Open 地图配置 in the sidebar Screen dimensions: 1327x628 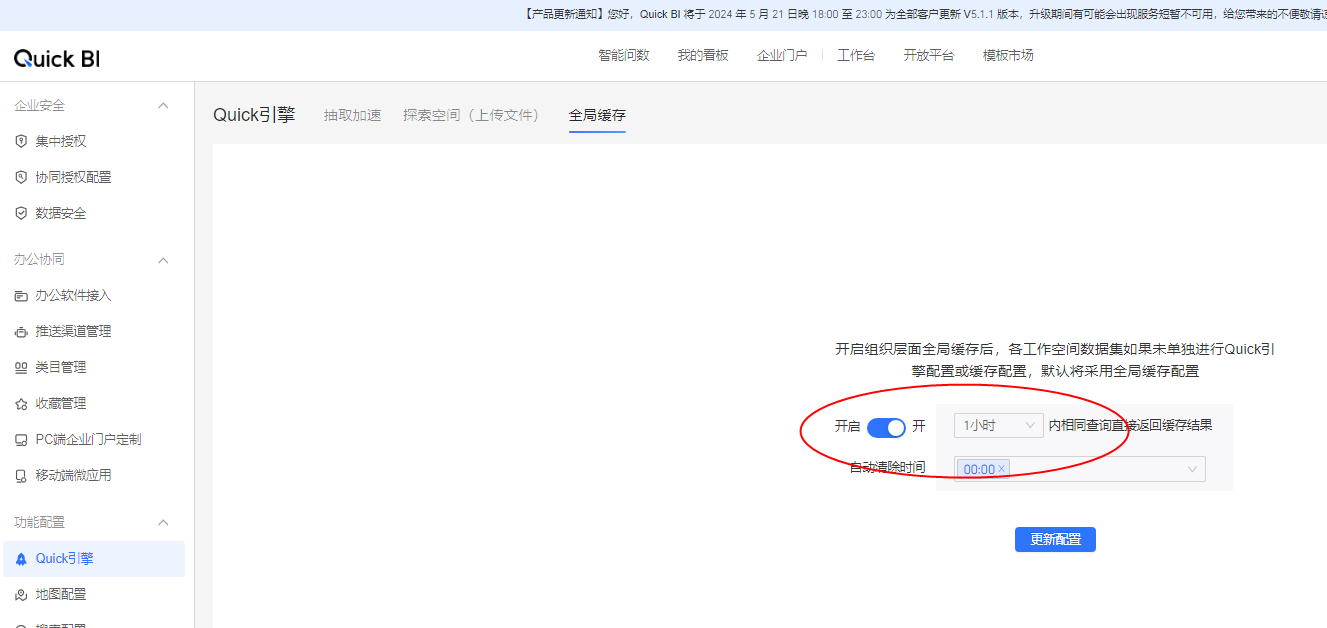point(61,595)
